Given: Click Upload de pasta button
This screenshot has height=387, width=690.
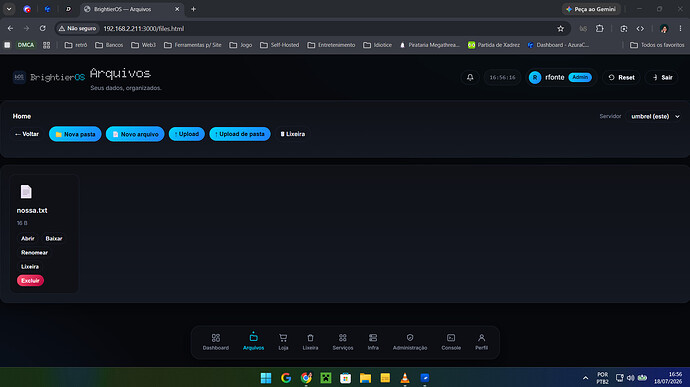Looking at the screenshot, I should click(240, 134).
